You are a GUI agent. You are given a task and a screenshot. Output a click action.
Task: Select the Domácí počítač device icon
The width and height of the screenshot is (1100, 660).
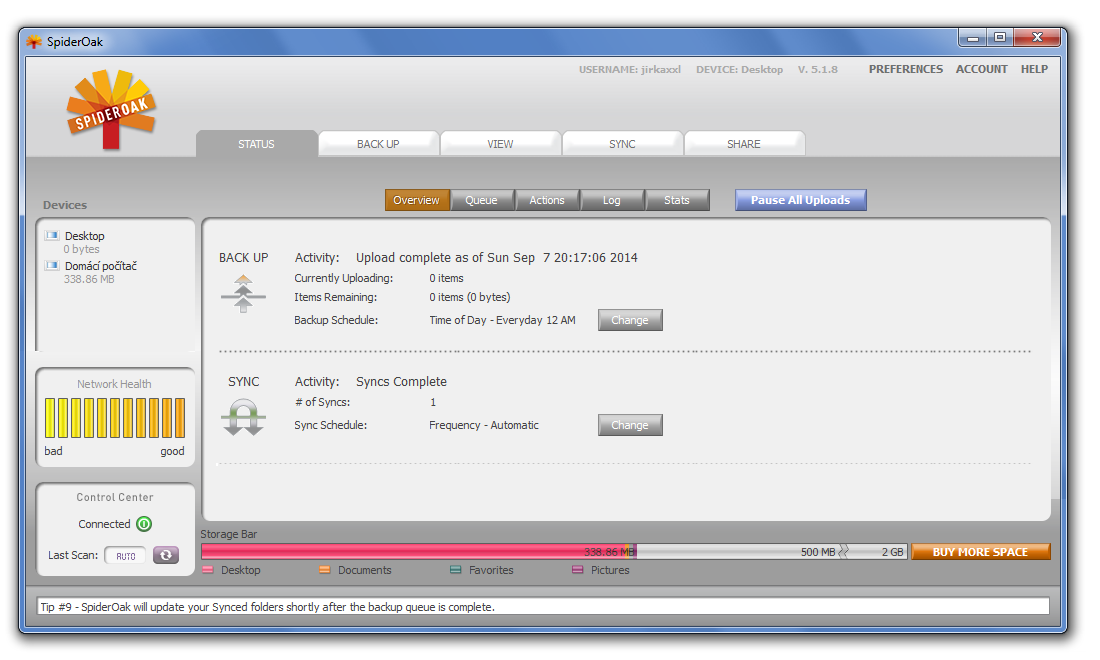[x=52, y=266]
